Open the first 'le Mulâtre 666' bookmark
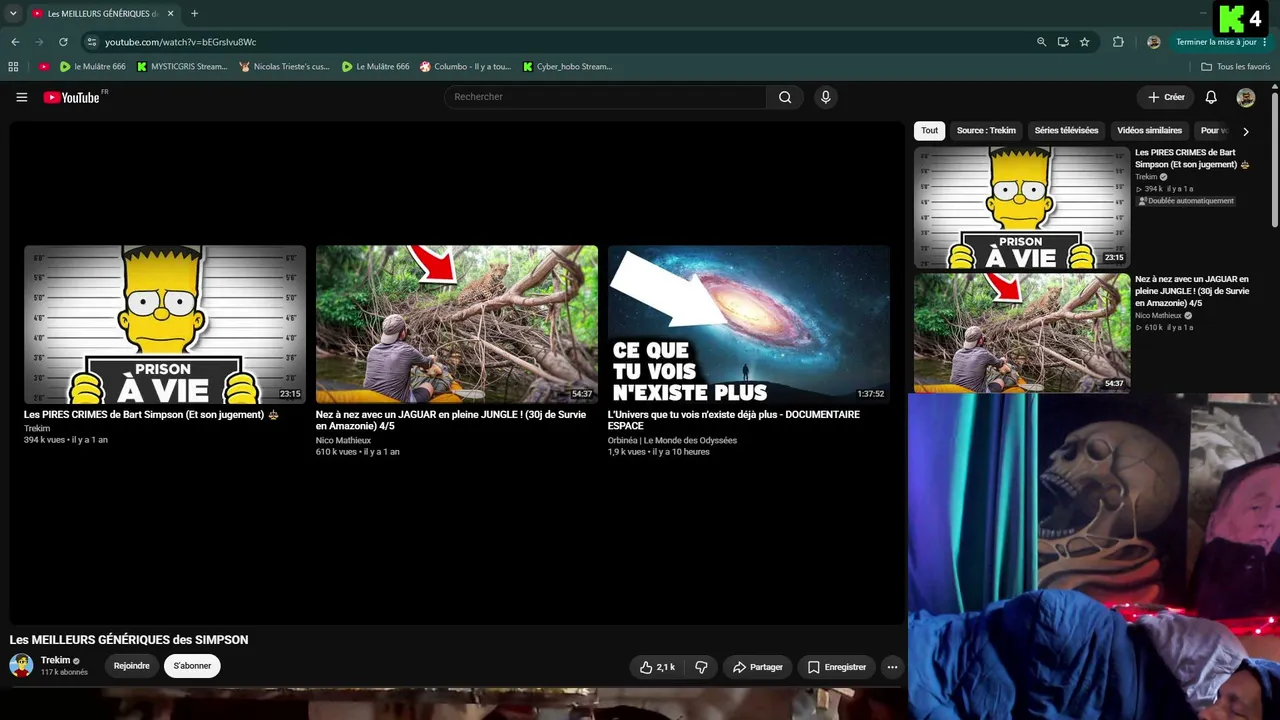 93,67
